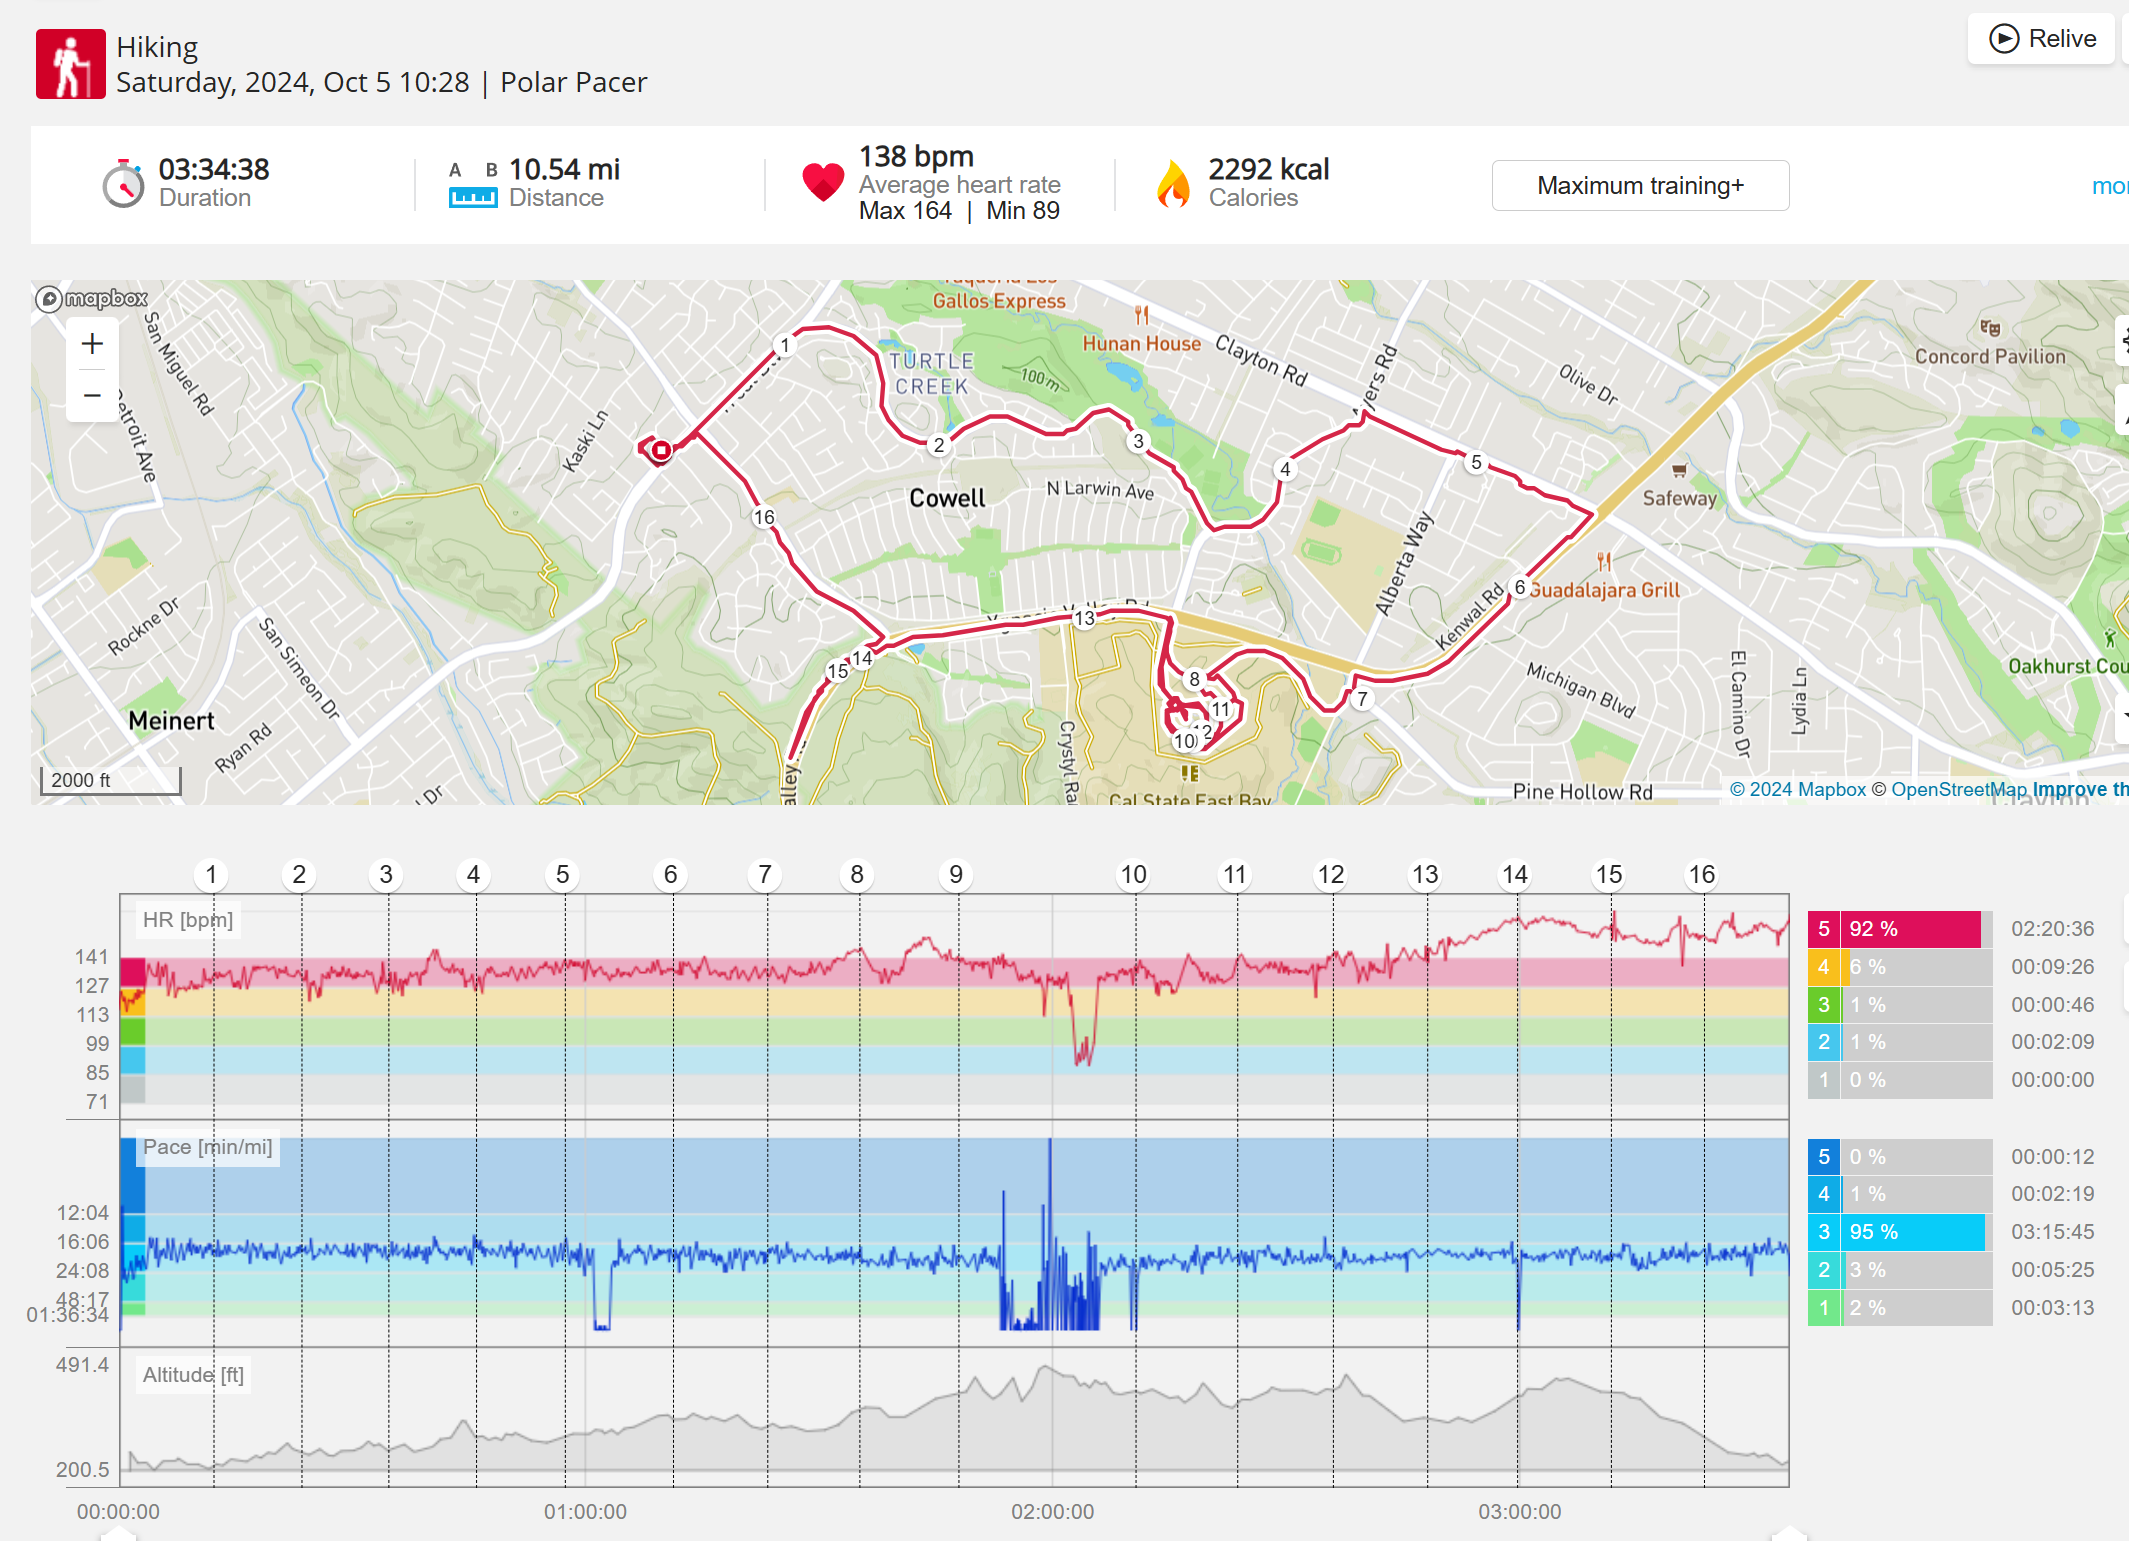2129x1541 pixels.
Task: Click the red Hiking sport icon
Action: pyautogui.click(x=70, y=64)
